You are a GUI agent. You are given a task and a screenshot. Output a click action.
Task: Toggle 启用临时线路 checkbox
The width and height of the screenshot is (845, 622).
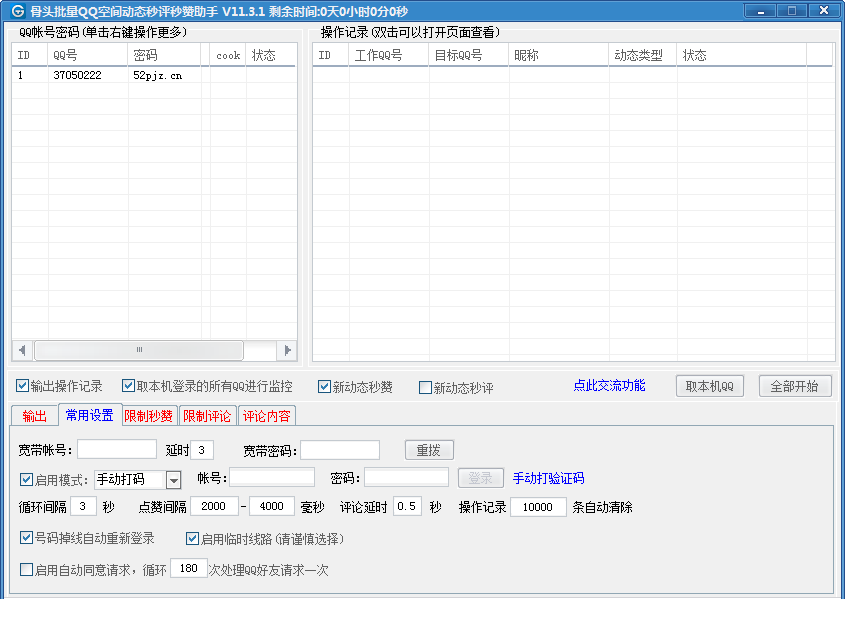click(x=192, y=538)
